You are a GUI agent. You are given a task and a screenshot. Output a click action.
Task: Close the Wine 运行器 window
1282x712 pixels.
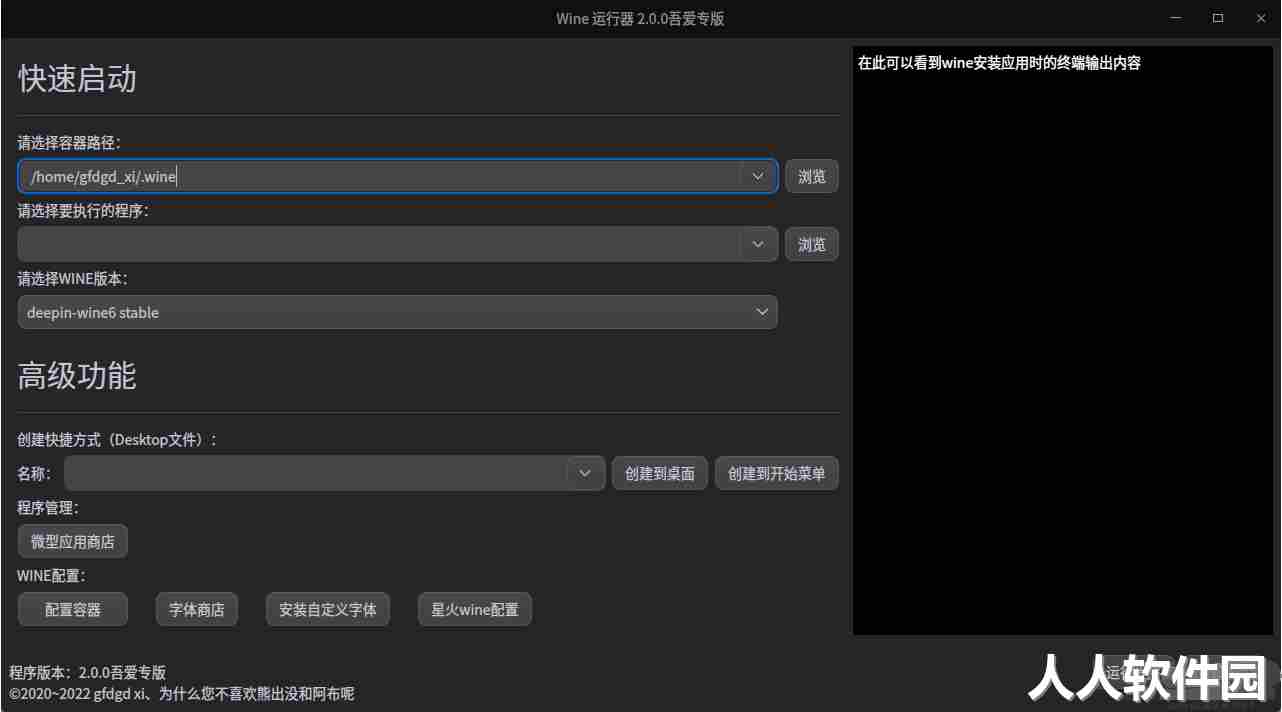click(x=1260, y=18)
